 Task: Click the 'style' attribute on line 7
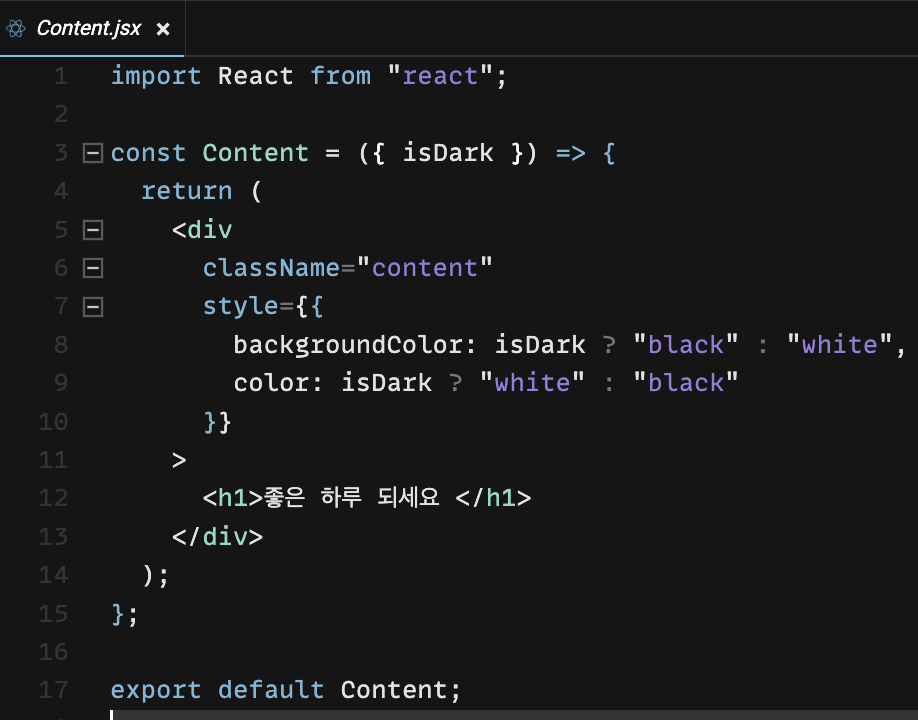240,307
